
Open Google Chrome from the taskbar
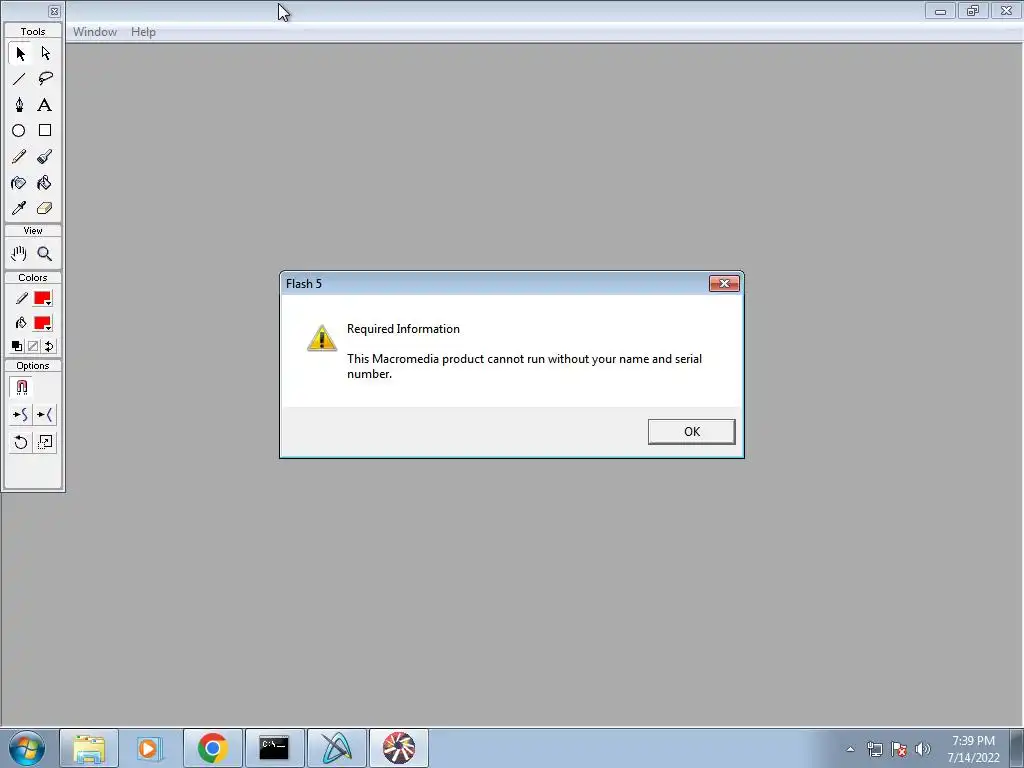pos(212,748)
